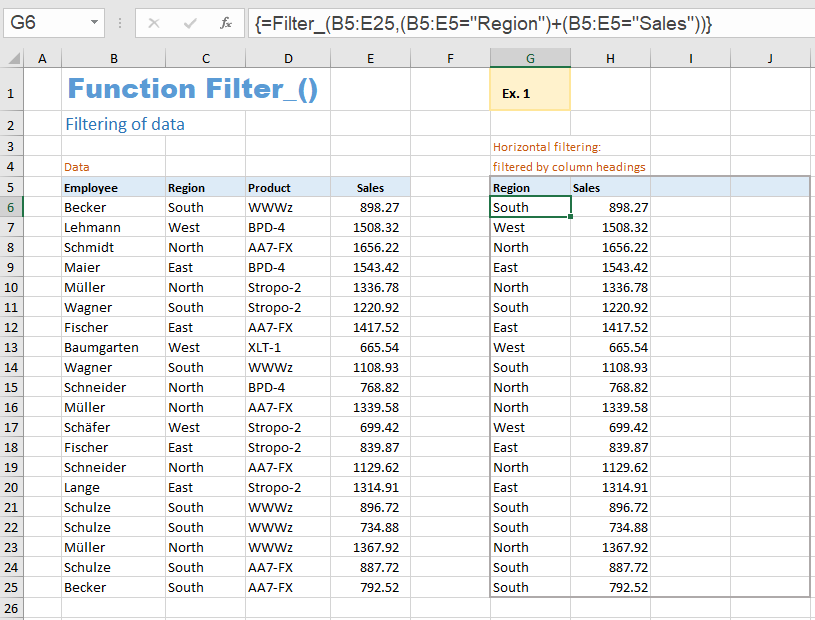The height and width of the screenshot is (620, 815).
Task: Click the 'Sales' column heading cell E5
Action: click(x=370, y=187)
